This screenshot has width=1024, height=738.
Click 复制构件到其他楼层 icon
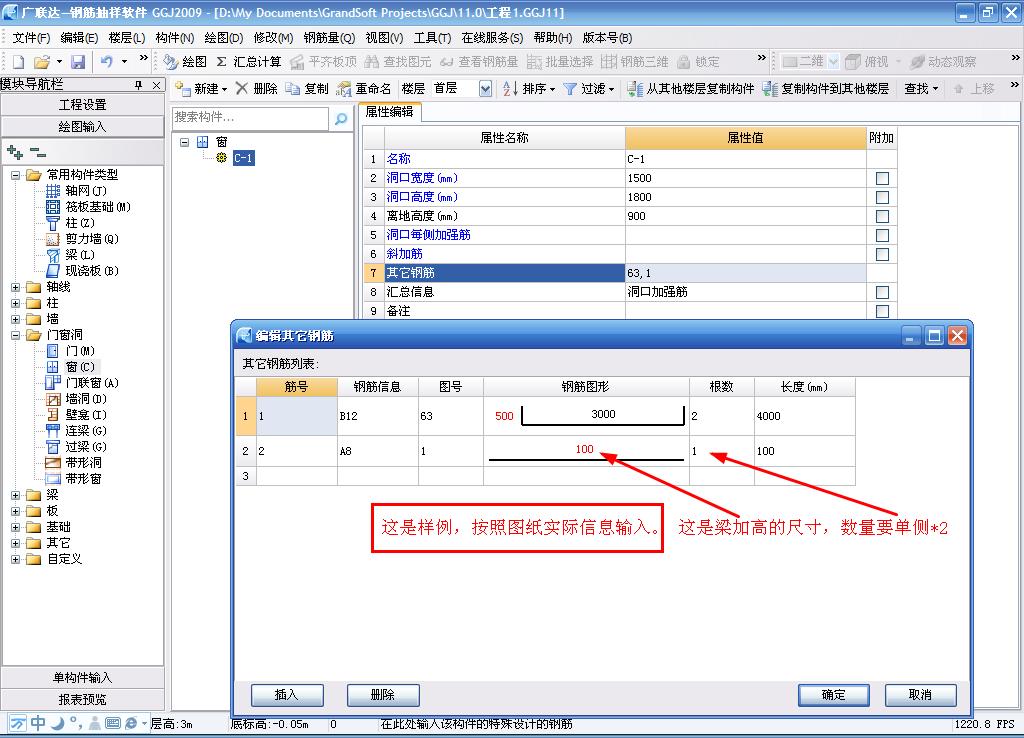(770, 88)
